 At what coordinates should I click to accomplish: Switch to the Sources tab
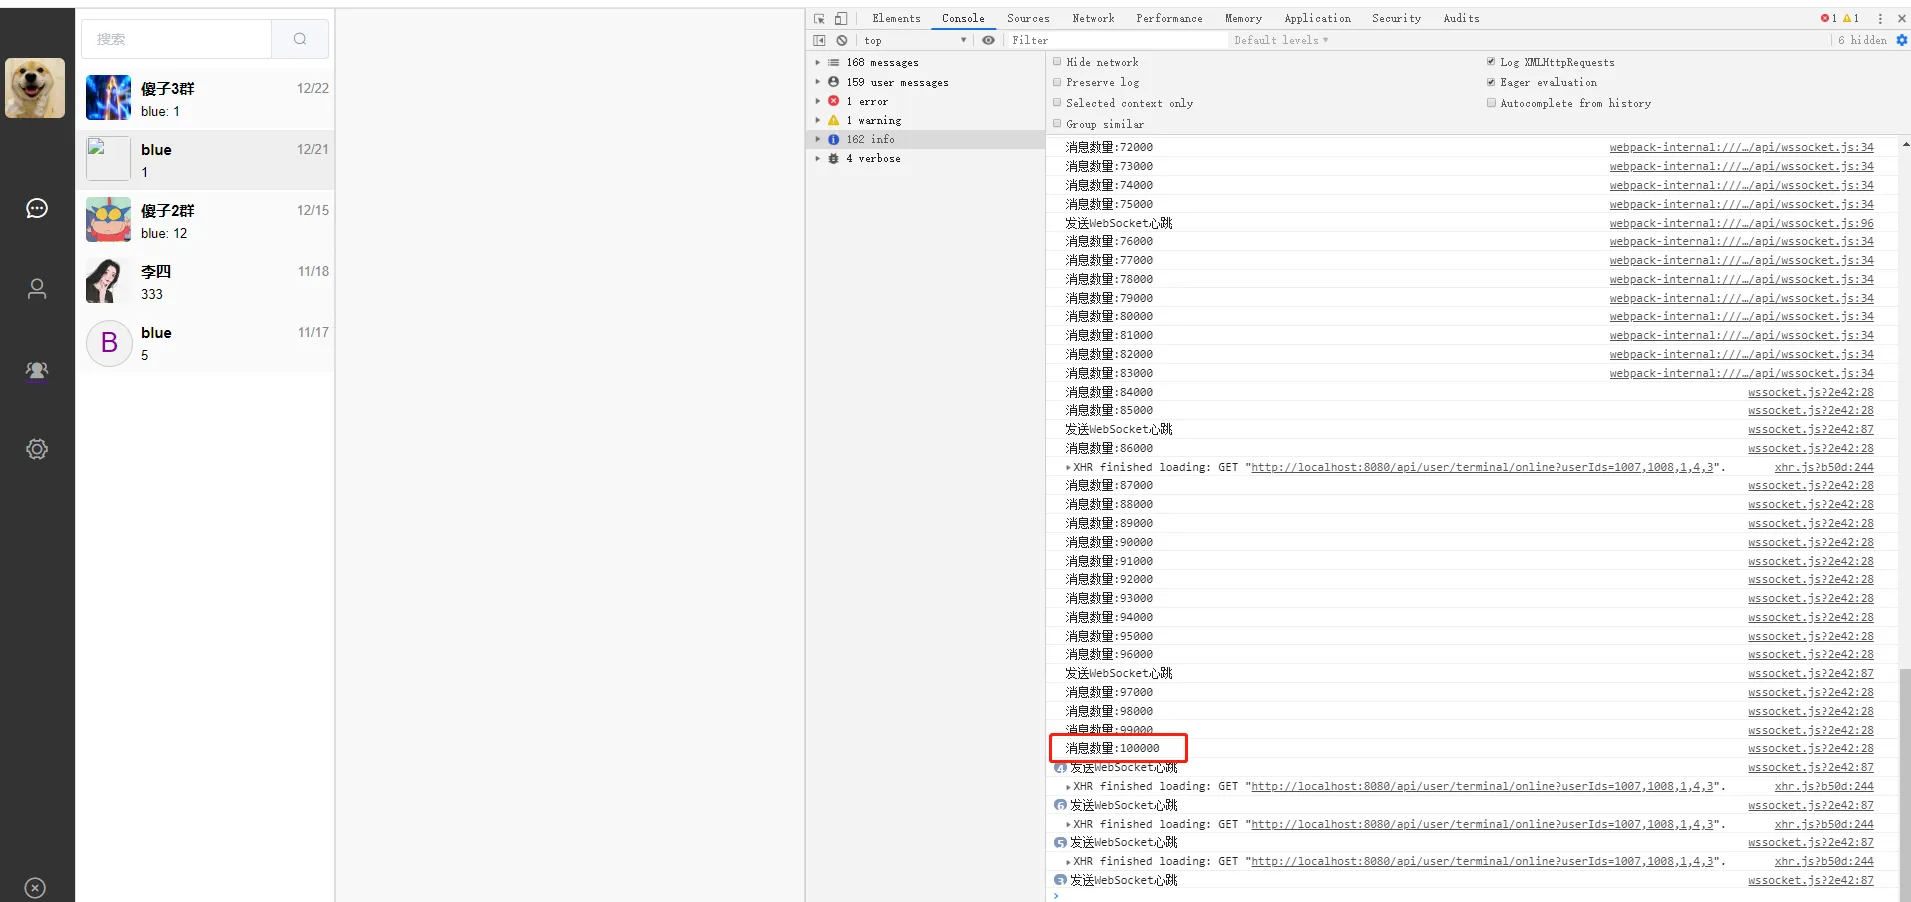pos(1027,18)
